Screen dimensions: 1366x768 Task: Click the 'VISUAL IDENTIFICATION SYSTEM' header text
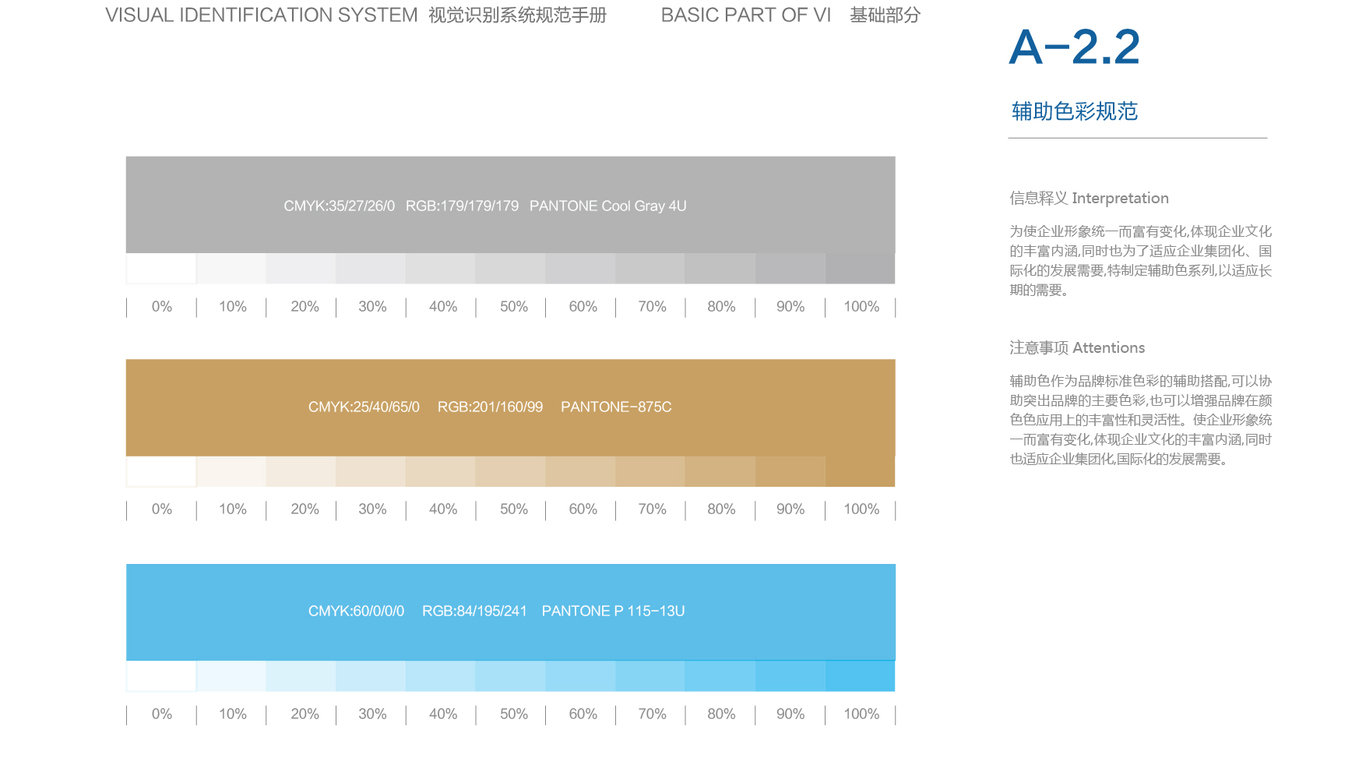coord(261,16)
